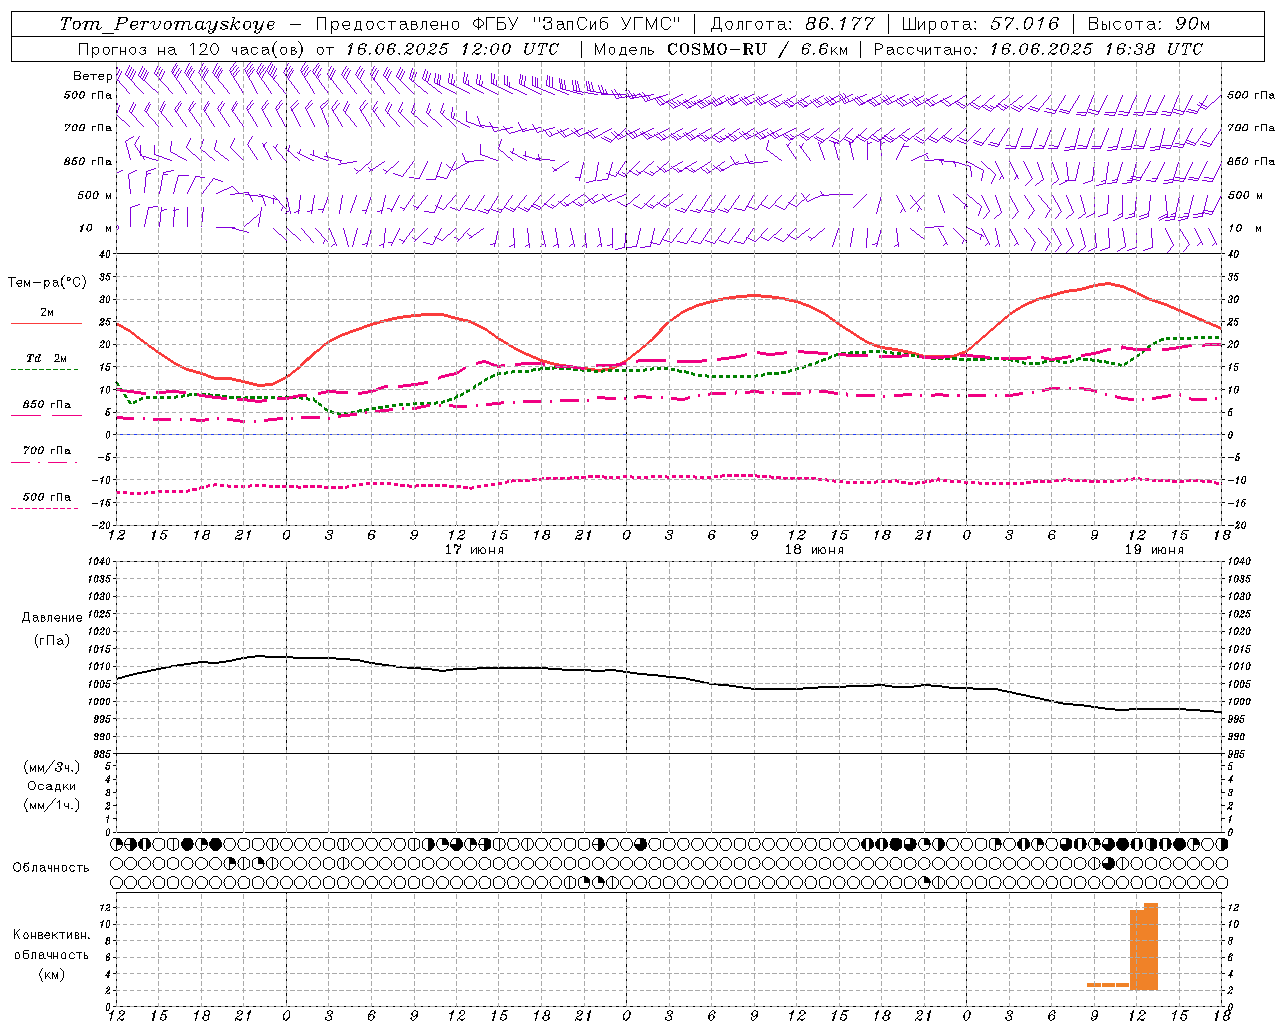Select the longitude value 86.177

[839, 24]
